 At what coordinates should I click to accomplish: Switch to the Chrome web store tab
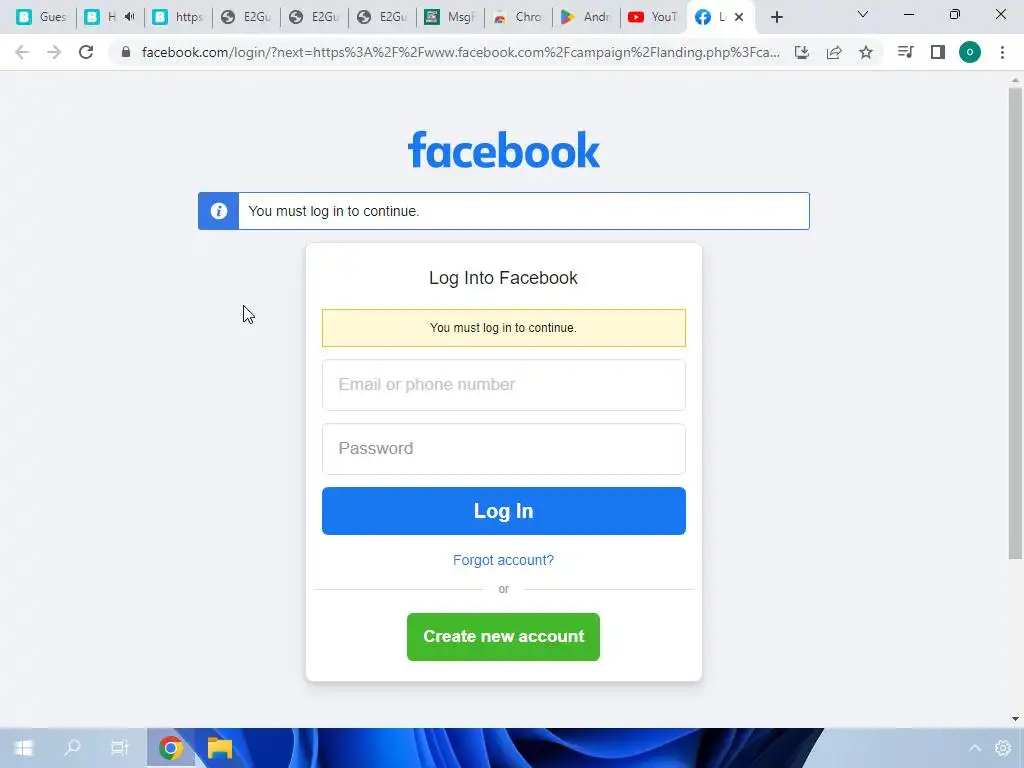click(517, 17)
